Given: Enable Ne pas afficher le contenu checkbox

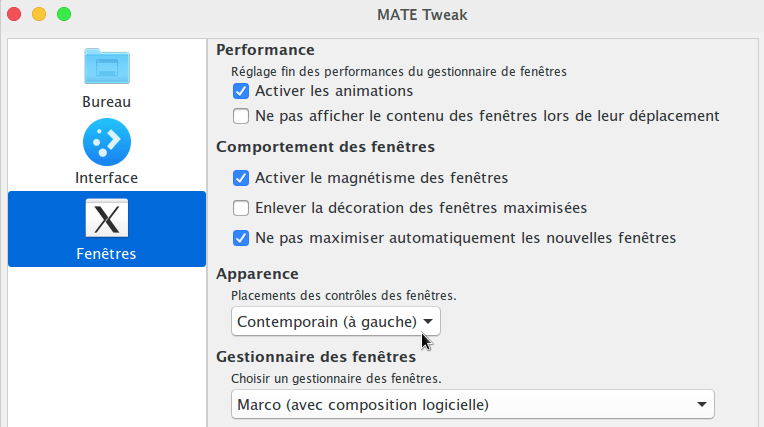Looking at the screenshot, I should [x=241, y=116].
